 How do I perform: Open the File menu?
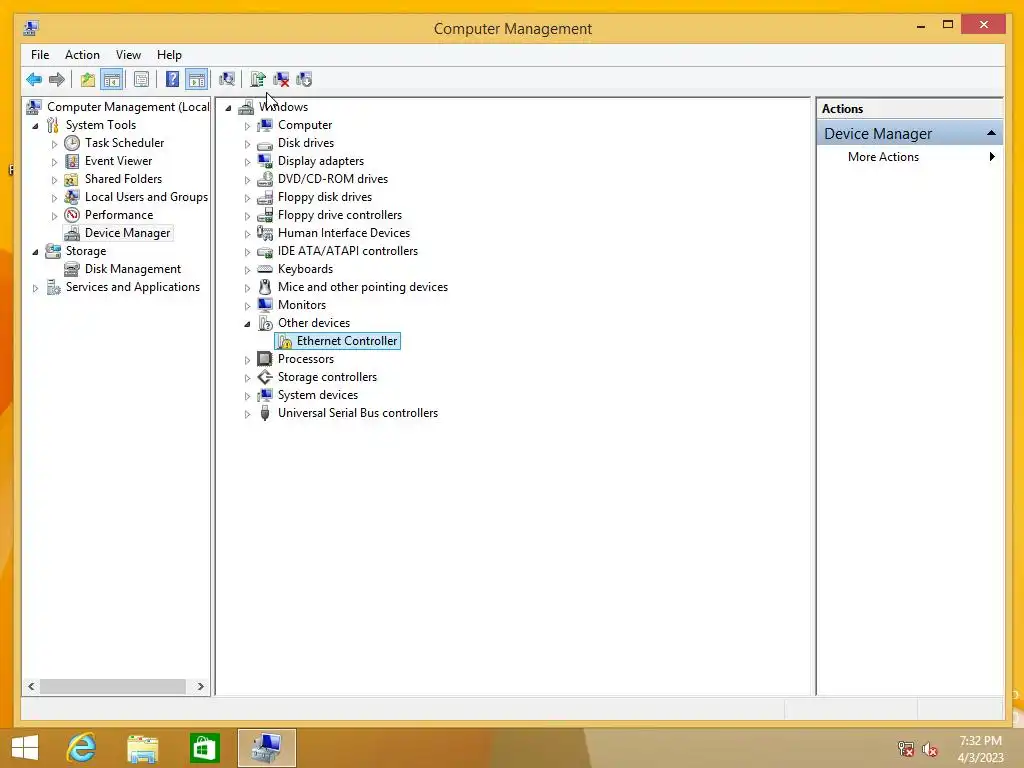click(40, 55)
